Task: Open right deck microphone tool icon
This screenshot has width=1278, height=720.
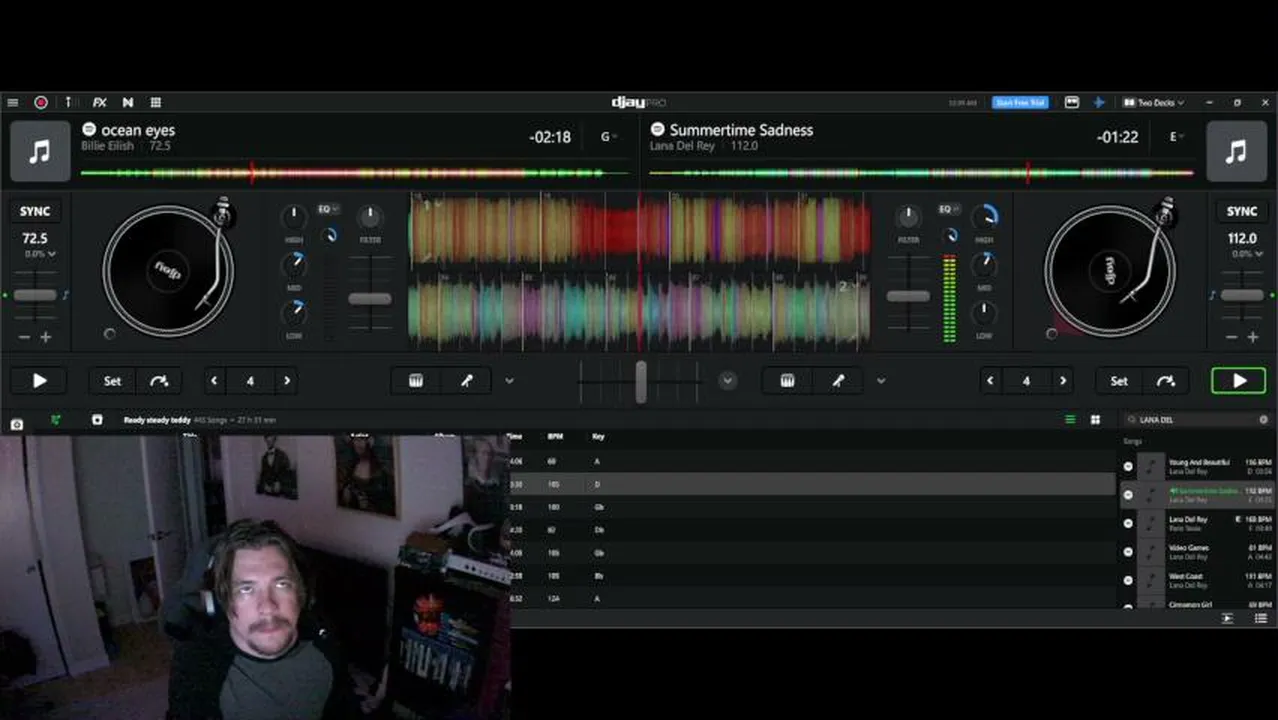Action: click(838, 381)
